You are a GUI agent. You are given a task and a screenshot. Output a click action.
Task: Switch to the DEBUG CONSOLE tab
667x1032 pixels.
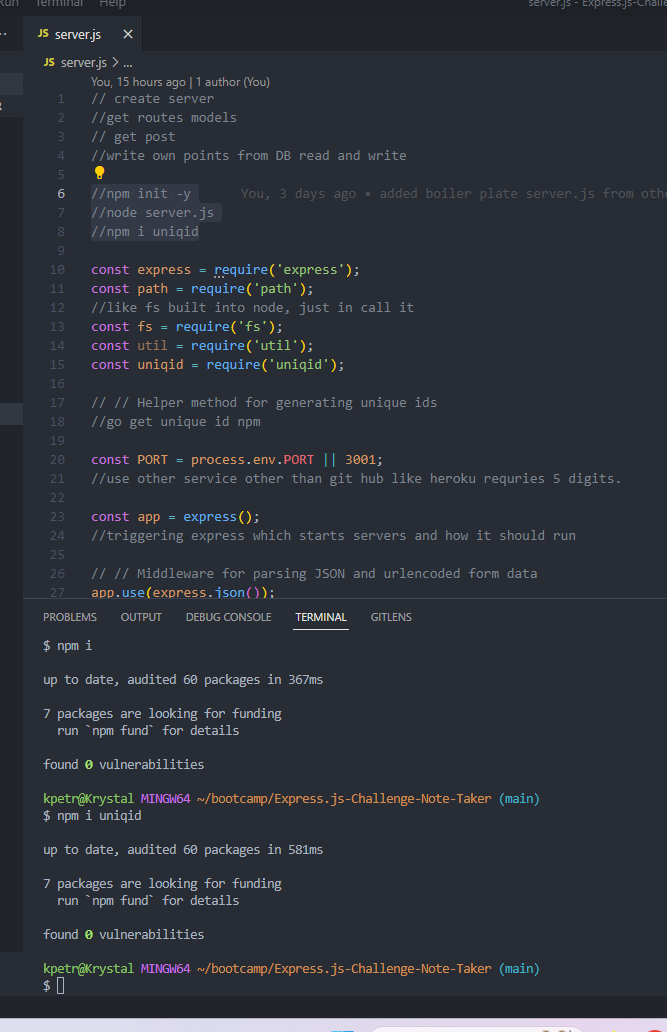point(228,617)
